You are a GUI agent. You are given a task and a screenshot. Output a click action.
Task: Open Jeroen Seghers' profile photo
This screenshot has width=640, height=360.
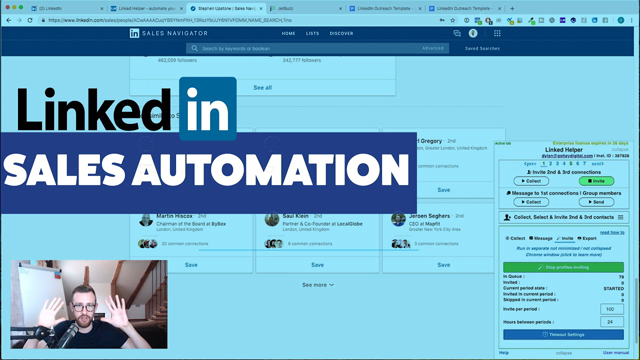click(x=398, y=220)
